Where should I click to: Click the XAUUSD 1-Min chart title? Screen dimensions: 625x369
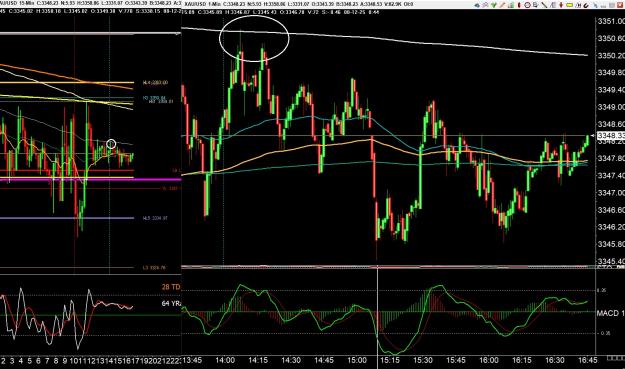203,4
